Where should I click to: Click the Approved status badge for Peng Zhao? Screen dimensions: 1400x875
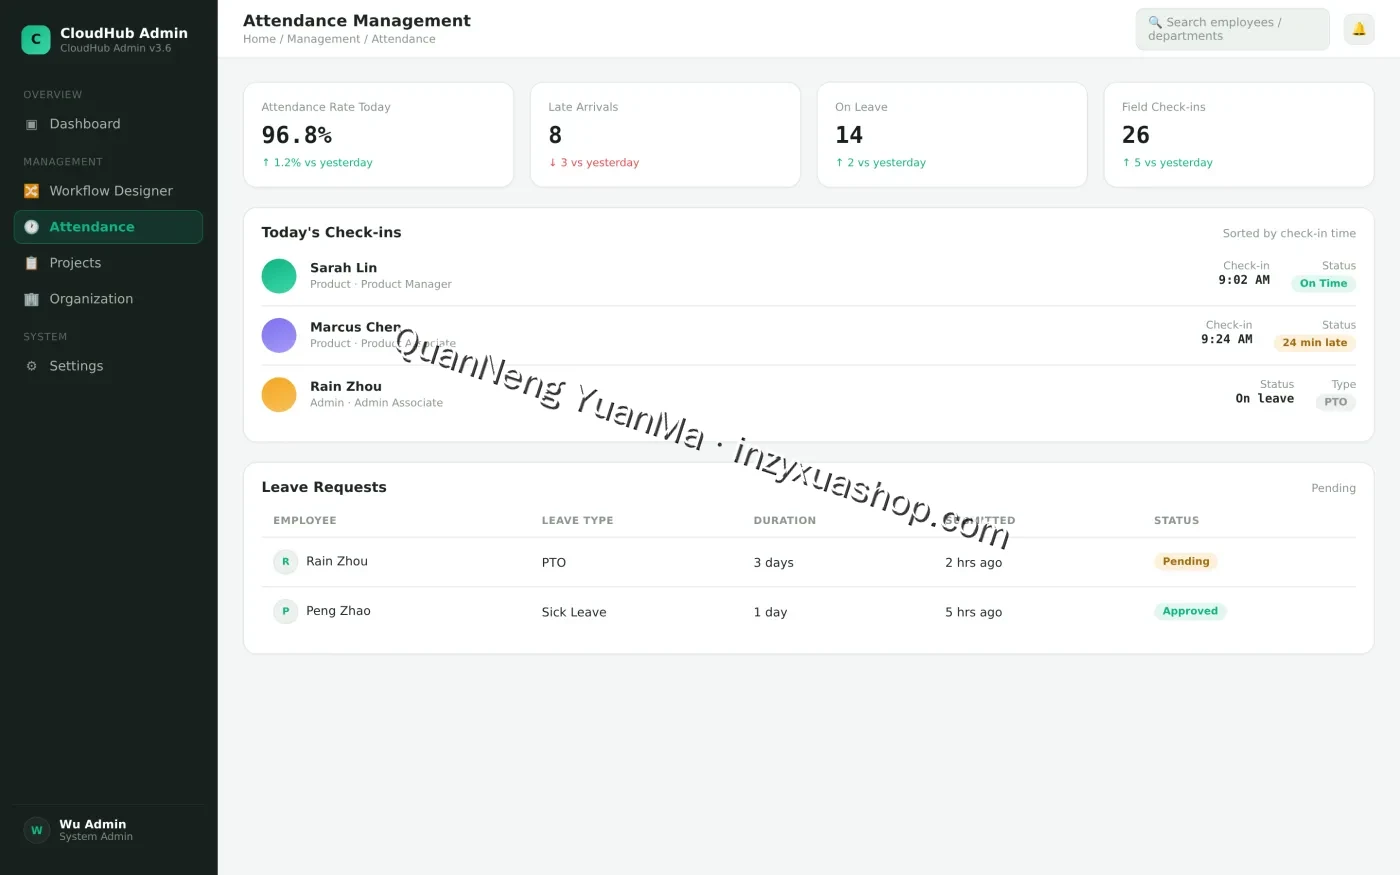pos(1190,611)
